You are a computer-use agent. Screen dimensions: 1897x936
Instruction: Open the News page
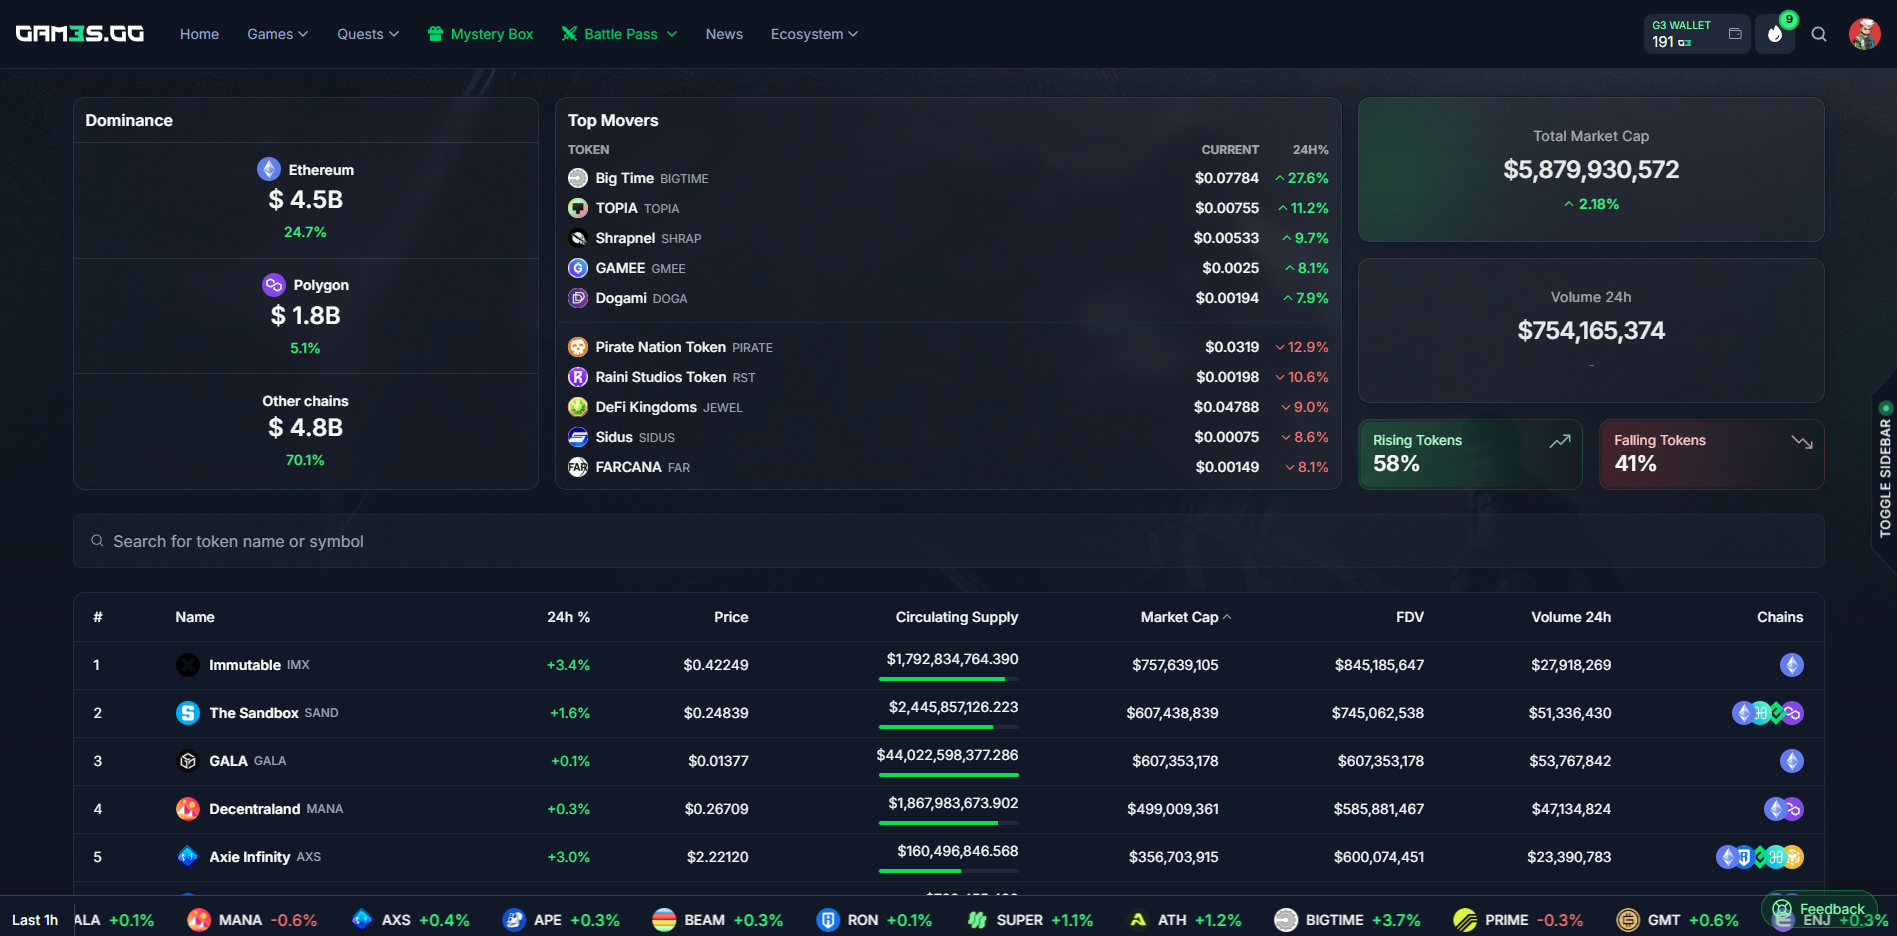[x=724, y=34]
